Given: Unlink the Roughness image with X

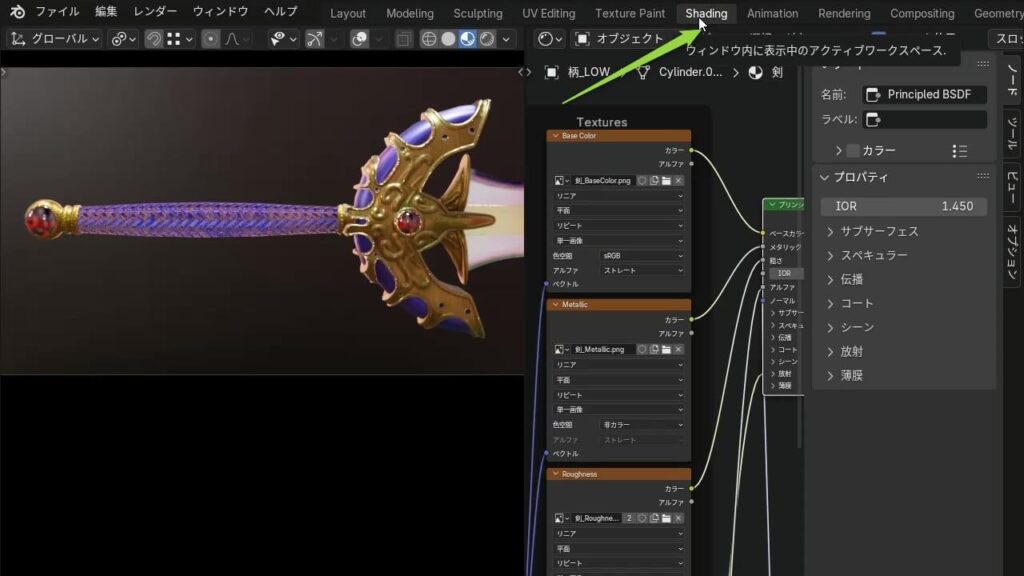Looking at the screenshot, I should (x=679, y=518).
